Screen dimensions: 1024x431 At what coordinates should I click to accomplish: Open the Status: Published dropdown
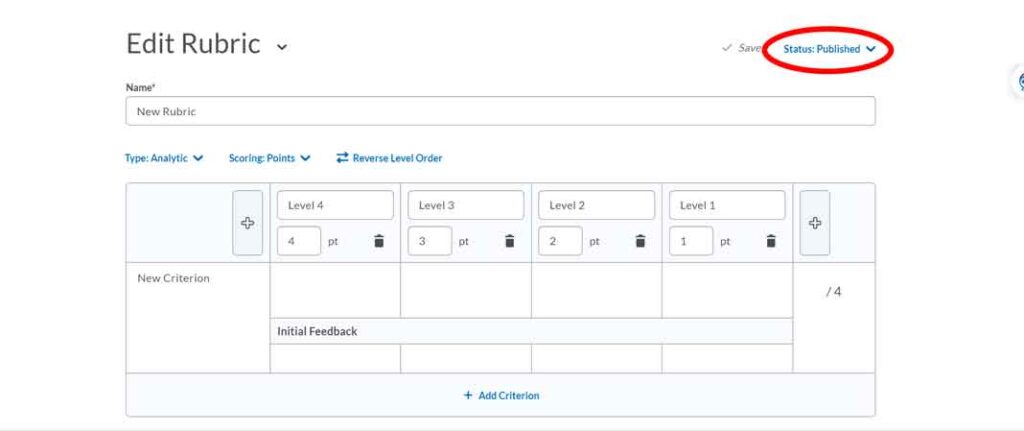[829, 48]
